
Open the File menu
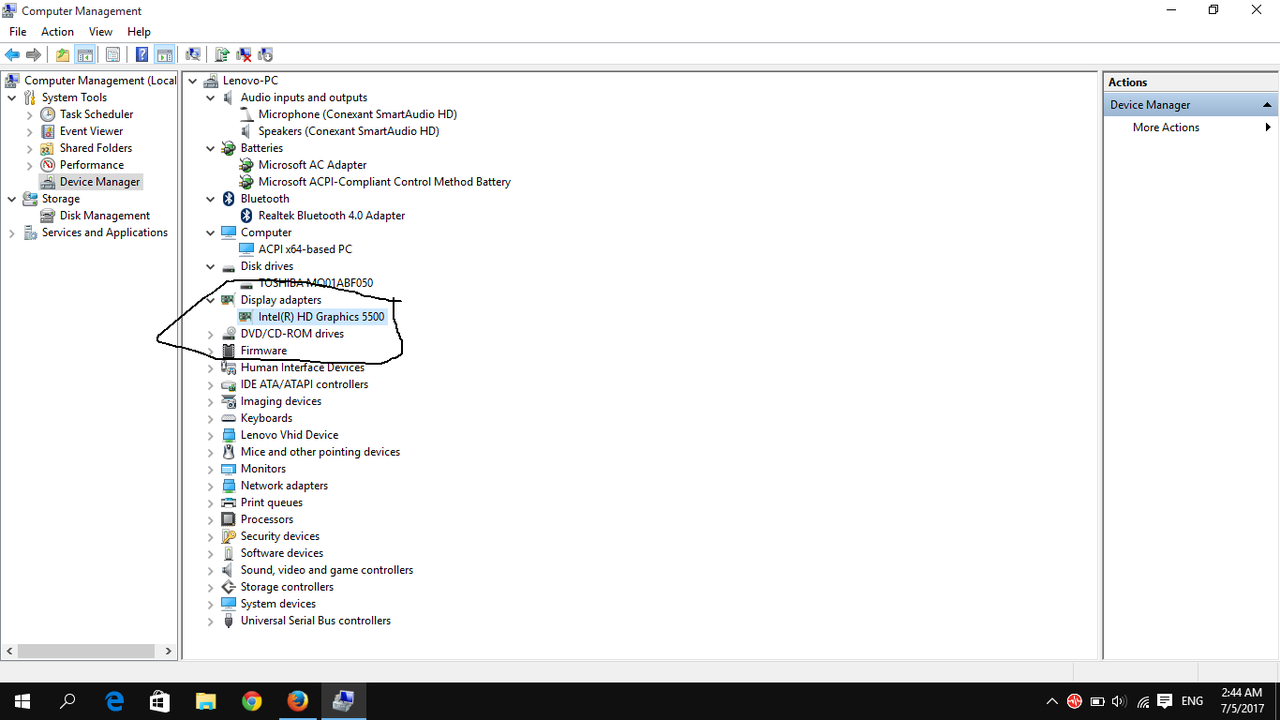pyautogui.click(x=18, y=32)
